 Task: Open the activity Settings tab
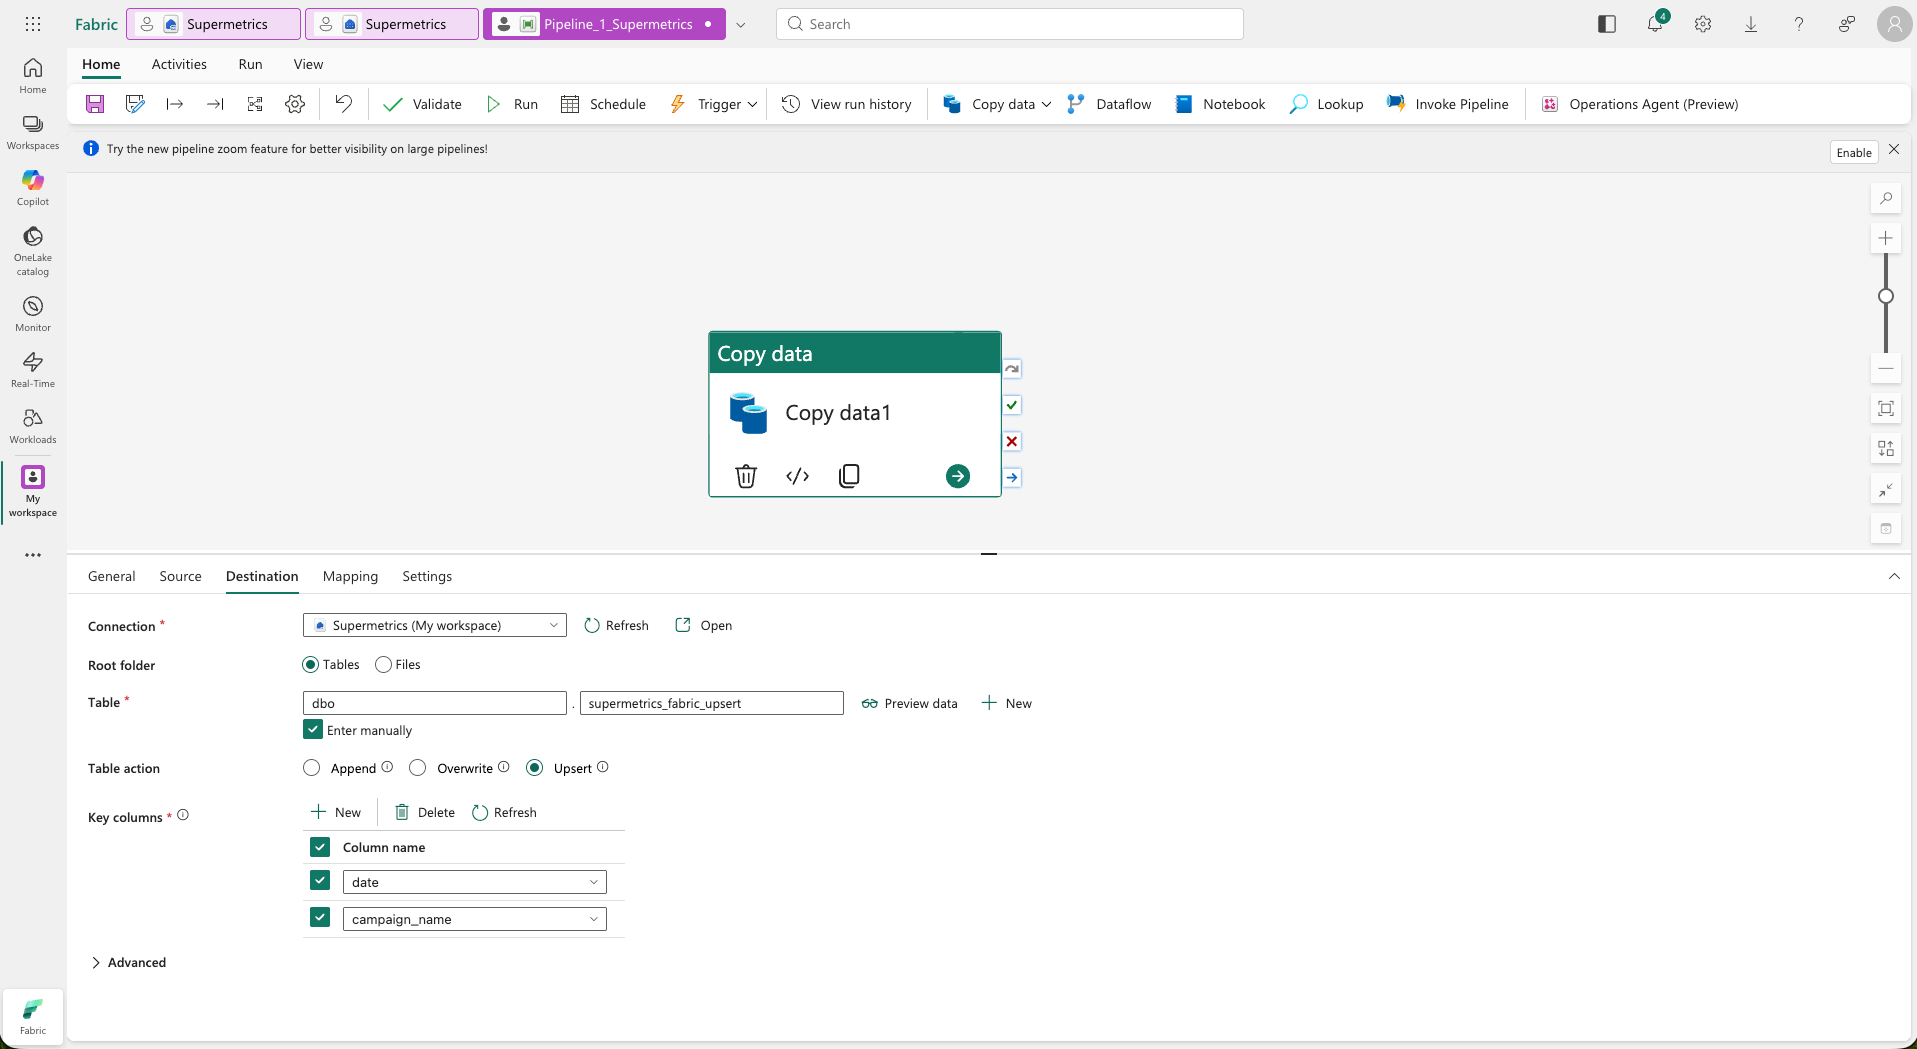pos(427,576)
